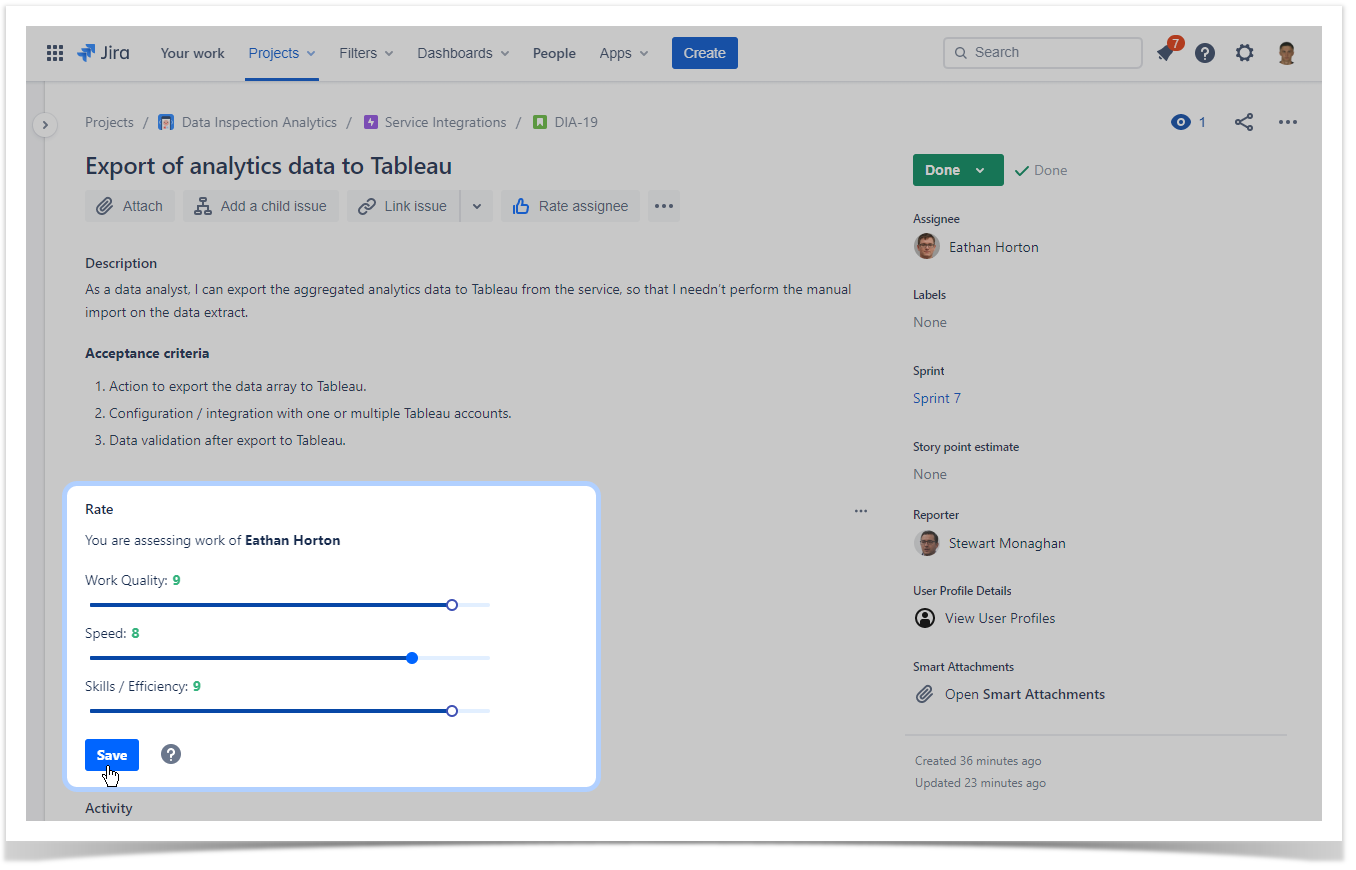Open more actions ellipsis beside Rate assignee
1356x870 pixels.
coord(664,206)
